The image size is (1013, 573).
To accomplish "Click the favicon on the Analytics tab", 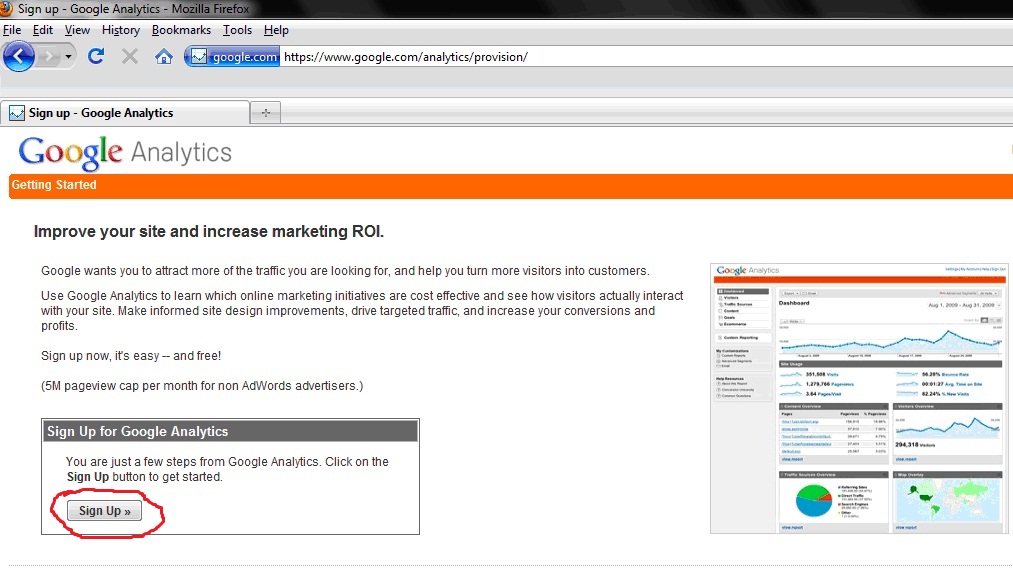I will pyautogui.click(x=17, y=113).
